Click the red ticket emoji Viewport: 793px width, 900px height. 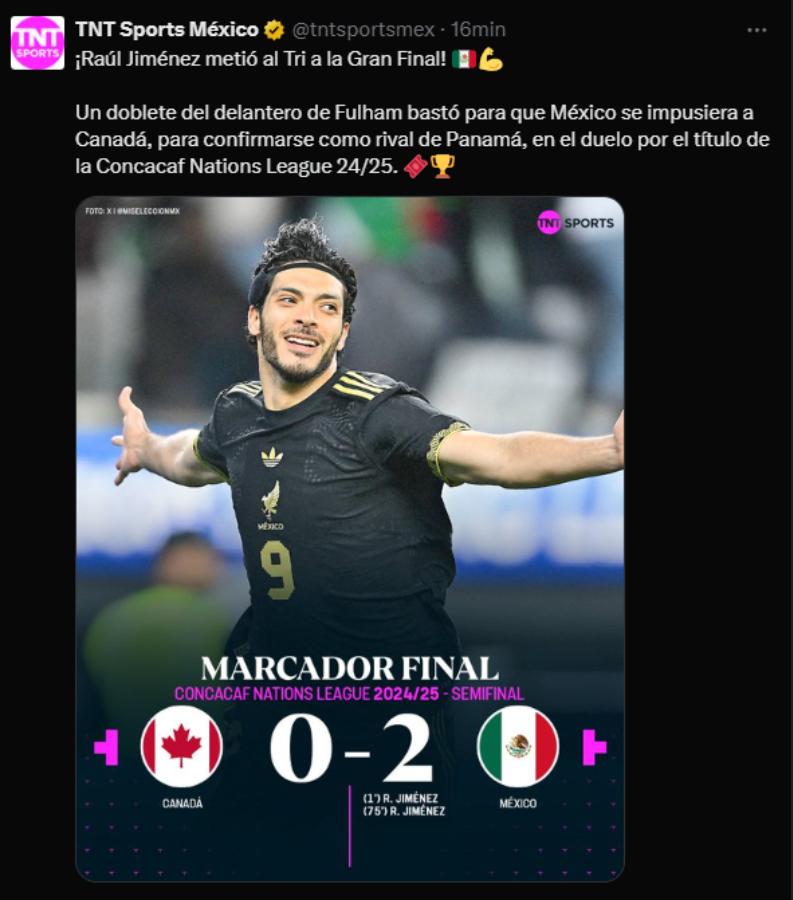[x=416, y=166]
